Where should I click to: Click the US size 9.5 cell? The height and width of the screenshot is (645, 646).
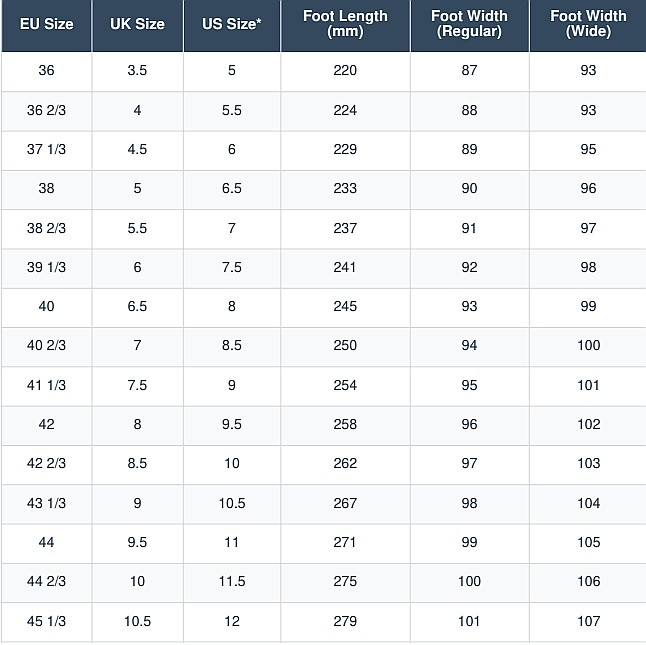point(232,425)
